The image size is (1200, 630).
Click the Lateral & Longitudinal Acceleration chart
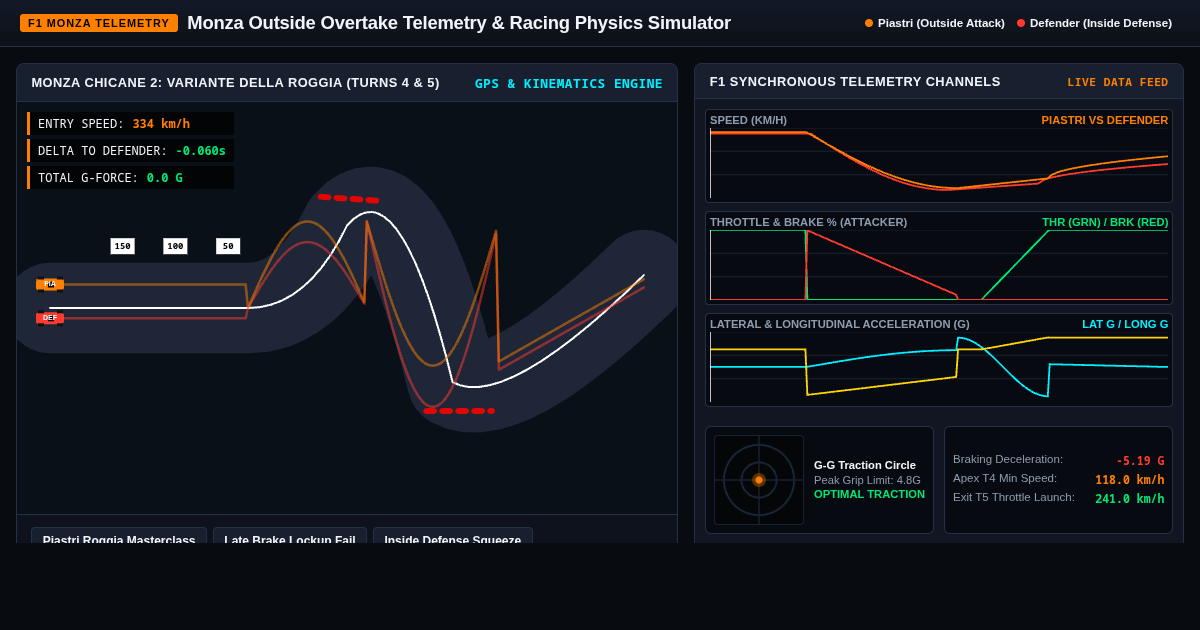point(939,360)
